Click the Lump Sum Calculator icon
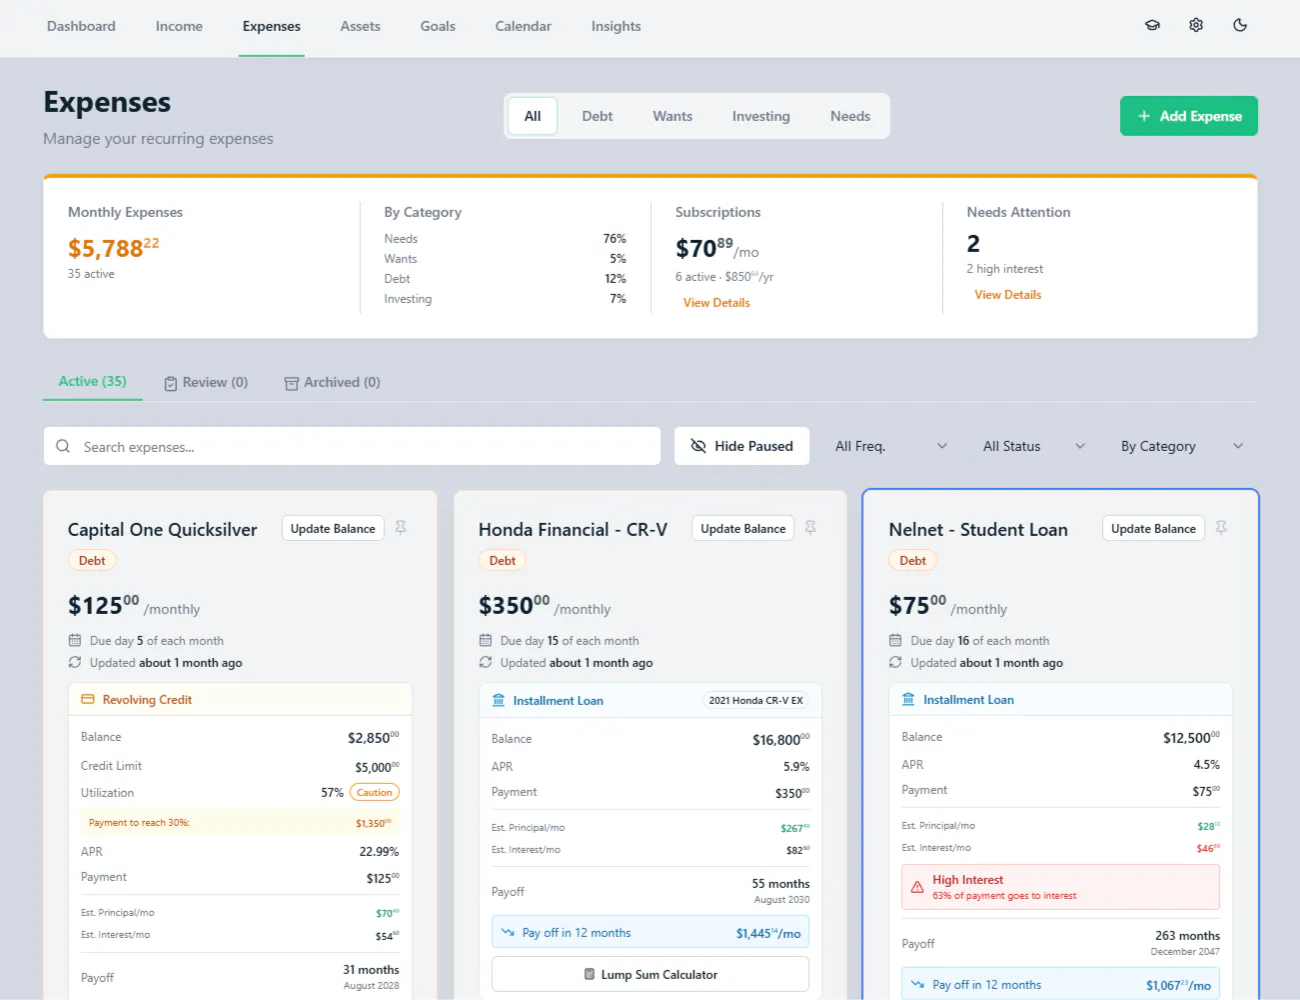The height and width of the screenshot is (1000, 1300). (x=589, y=975)
